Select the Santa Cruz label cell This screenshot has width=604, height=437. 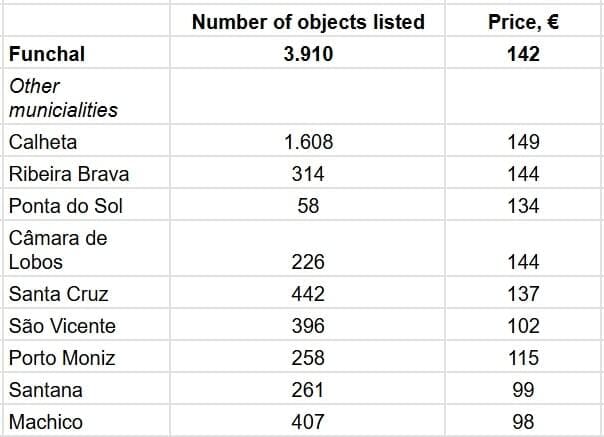click(58, 294)
